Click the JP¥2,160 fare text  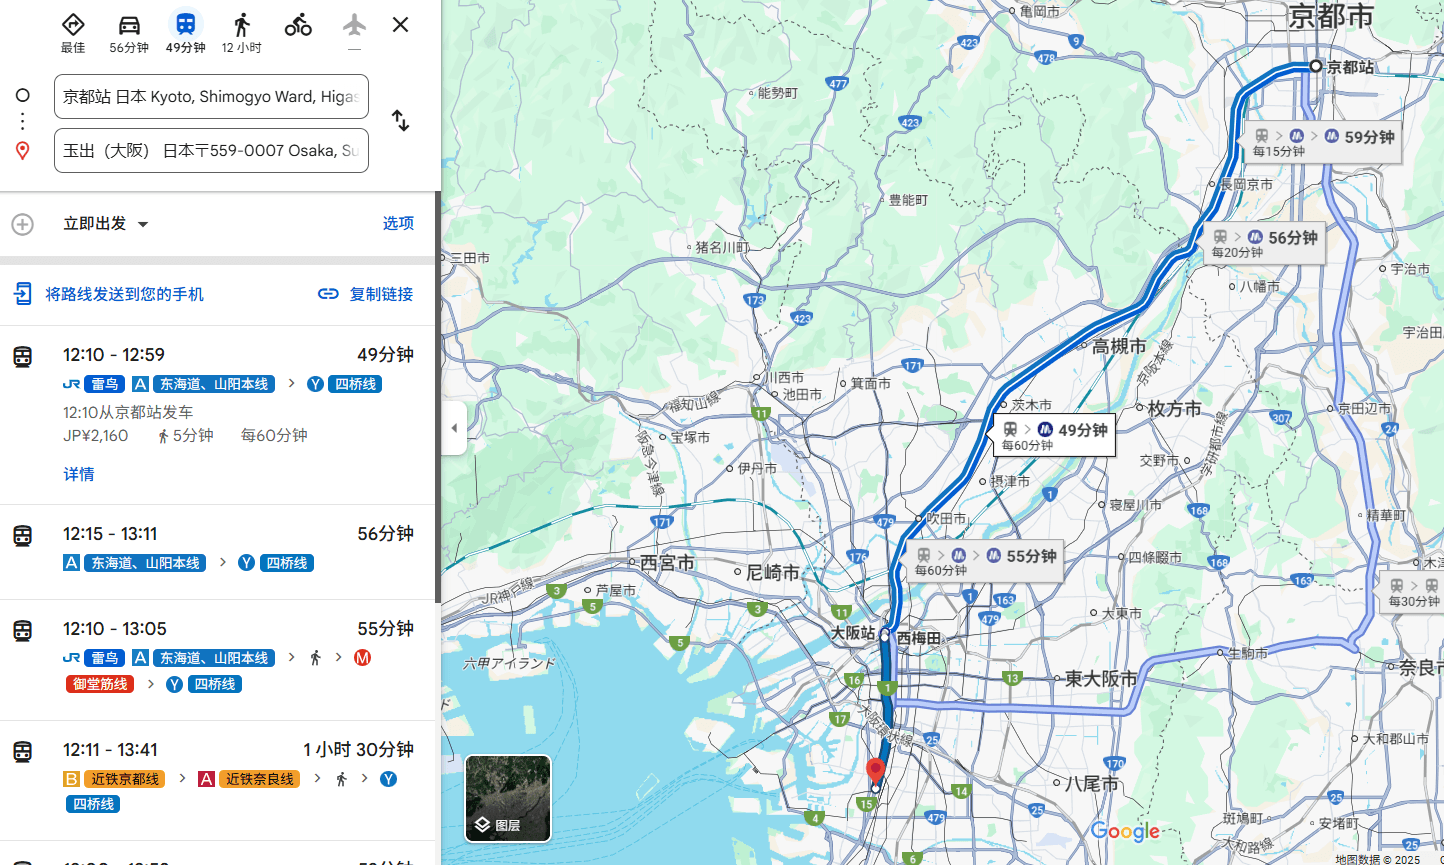[x=96, y=436]
